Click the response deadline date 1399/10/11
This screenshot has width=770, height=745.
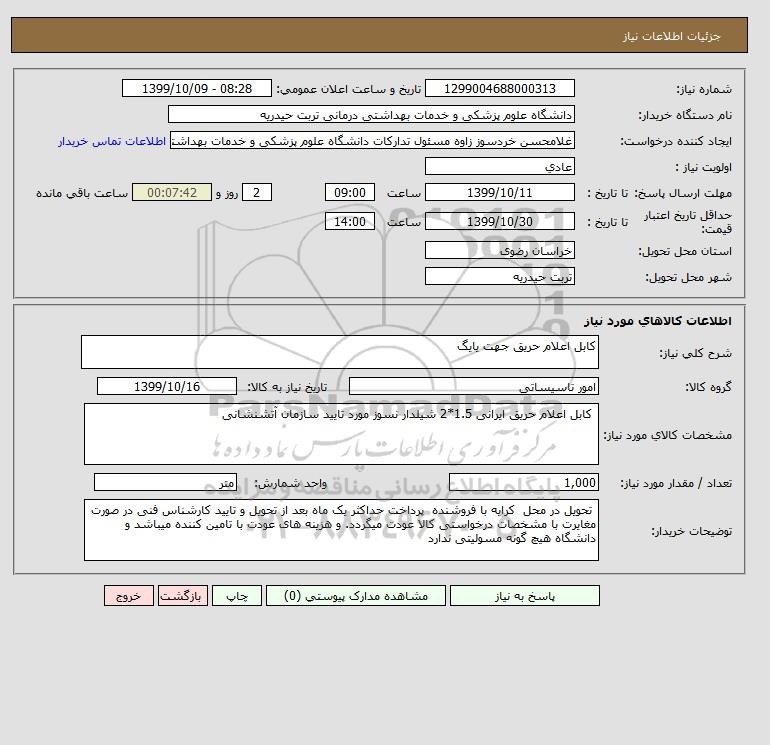[x=499, y=193]
